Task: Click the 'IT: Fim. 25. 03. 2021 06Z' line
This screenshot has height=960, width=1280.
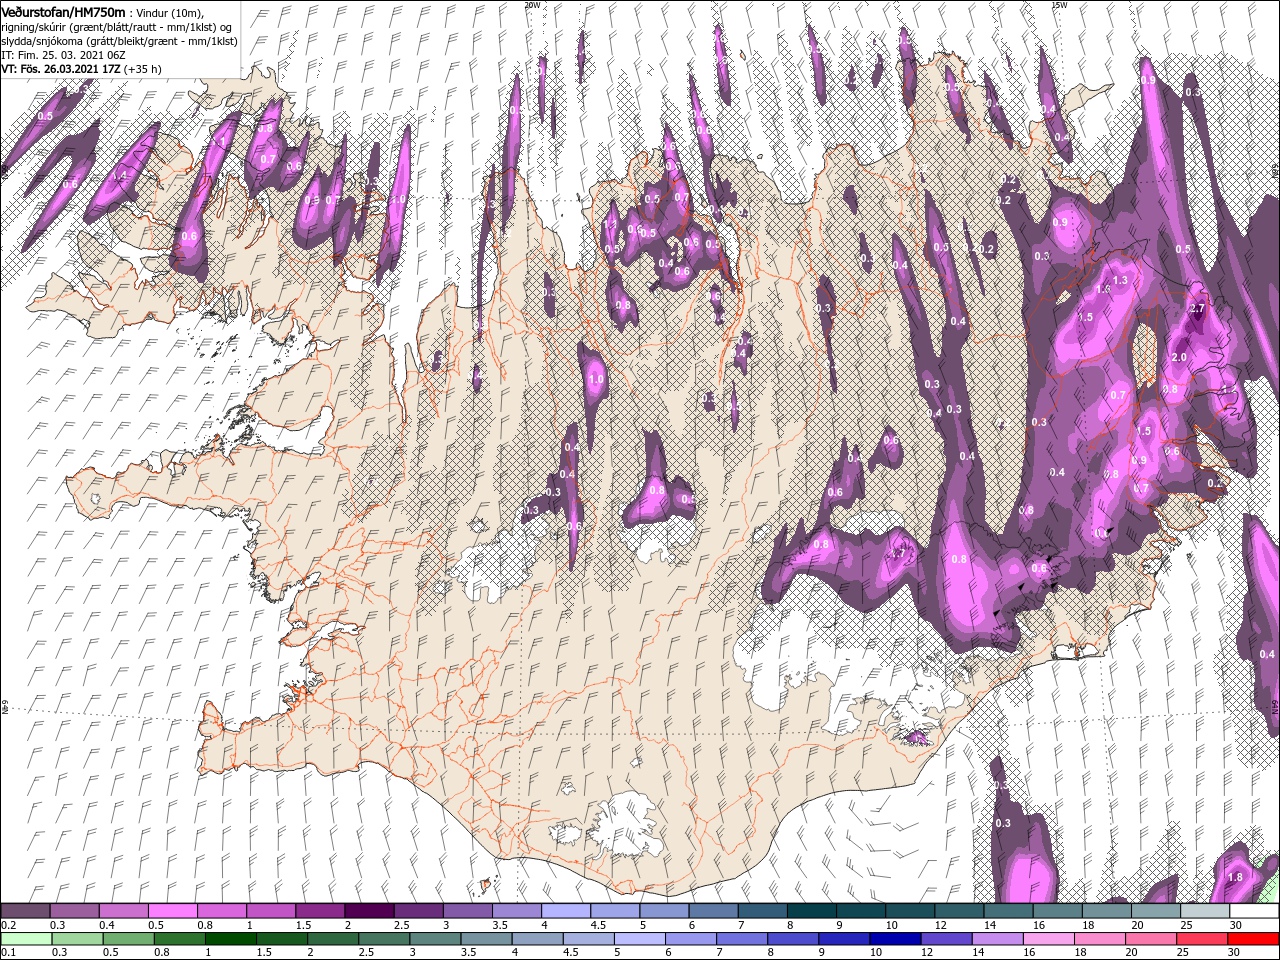Action: [x=63, y=54]
